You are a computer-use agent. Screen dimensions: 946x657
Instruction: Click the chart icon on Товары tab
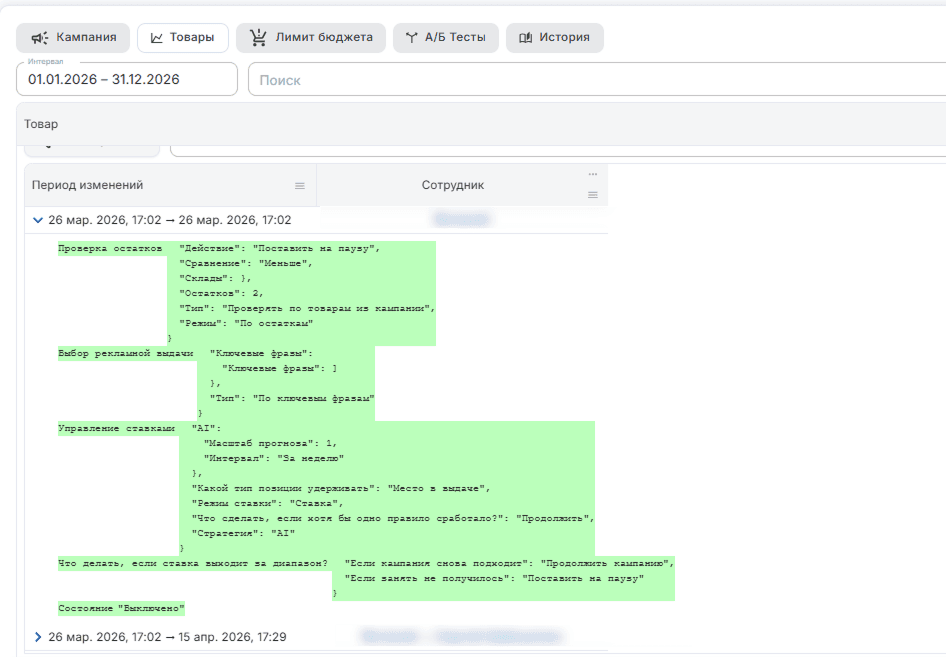pos(156,38)
